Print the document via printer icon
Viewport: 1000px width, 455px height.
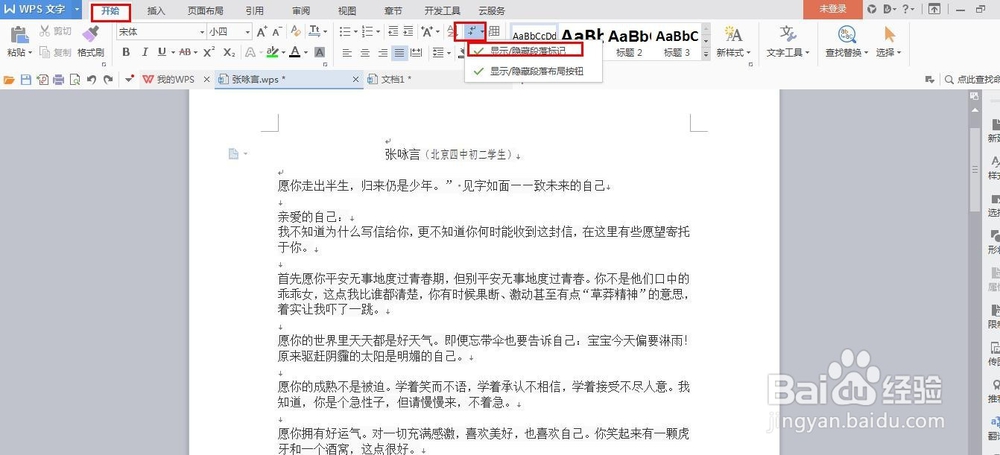[x=59, y=80]
